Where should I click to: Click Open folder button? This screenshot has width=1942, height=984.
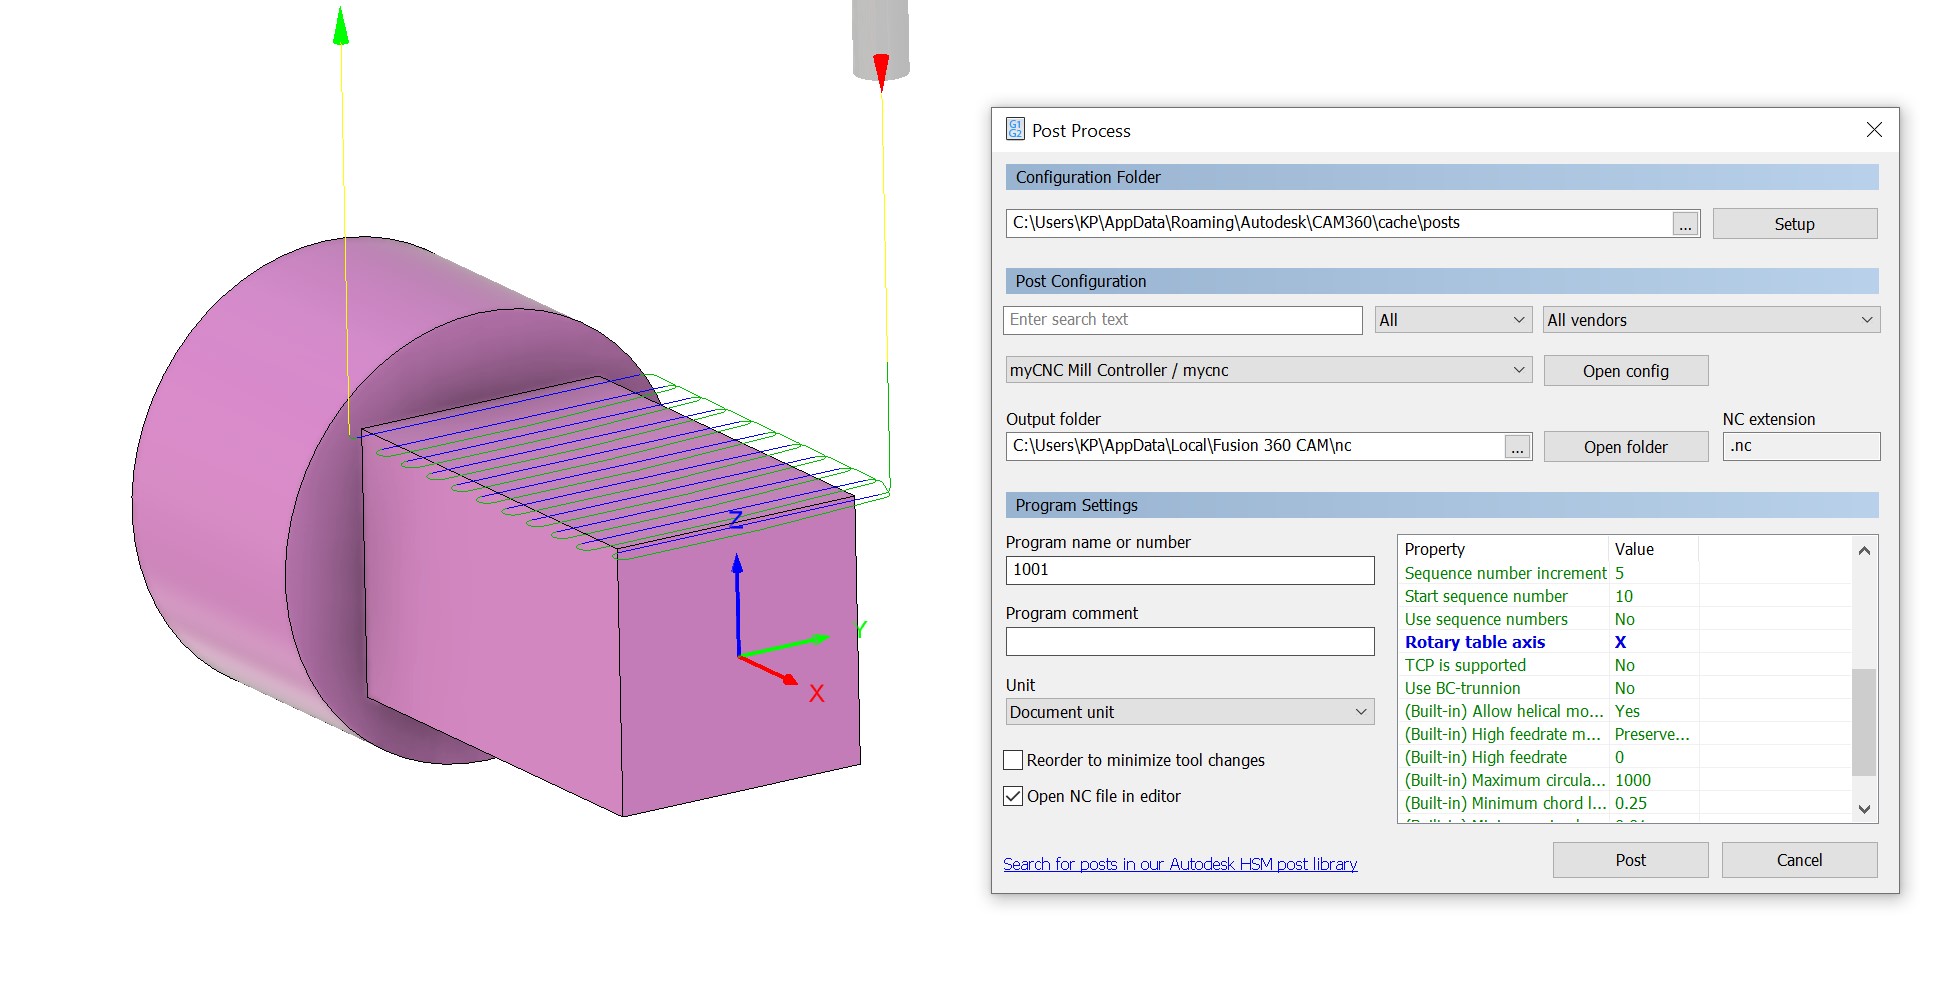click(x=1625, y=447)
